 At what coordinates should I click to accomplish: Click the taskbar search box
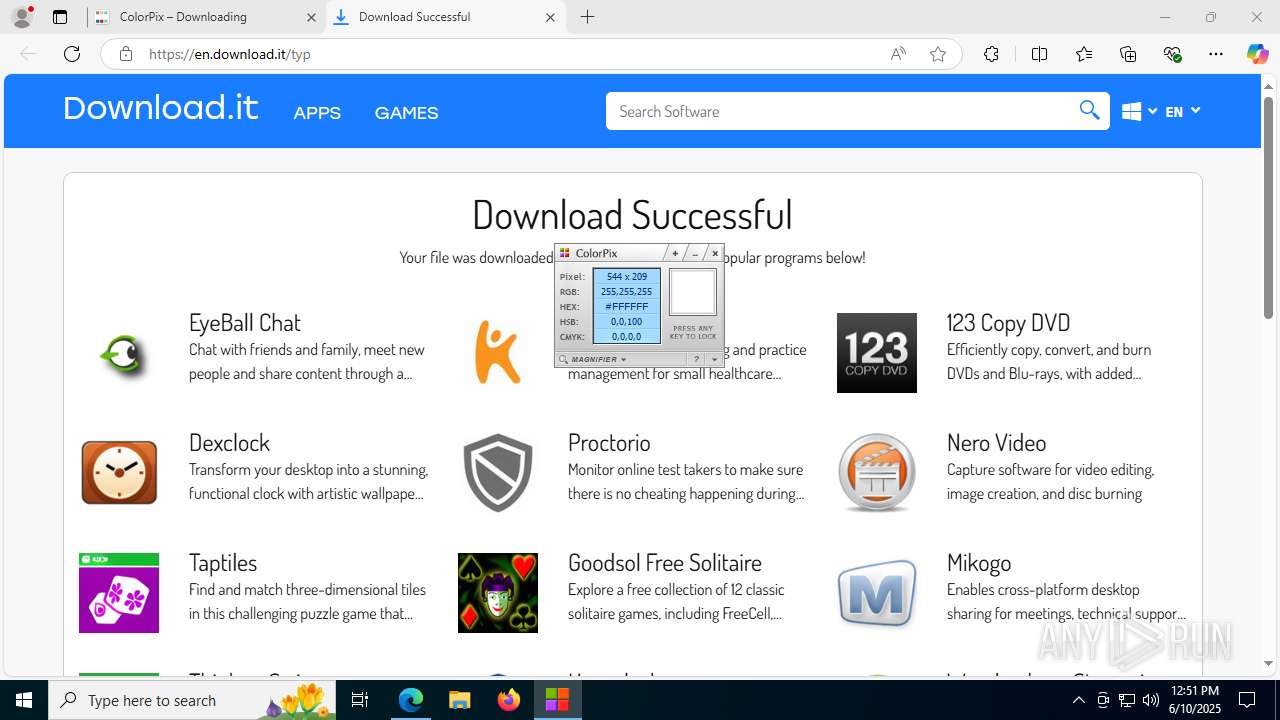pos(192,700)
